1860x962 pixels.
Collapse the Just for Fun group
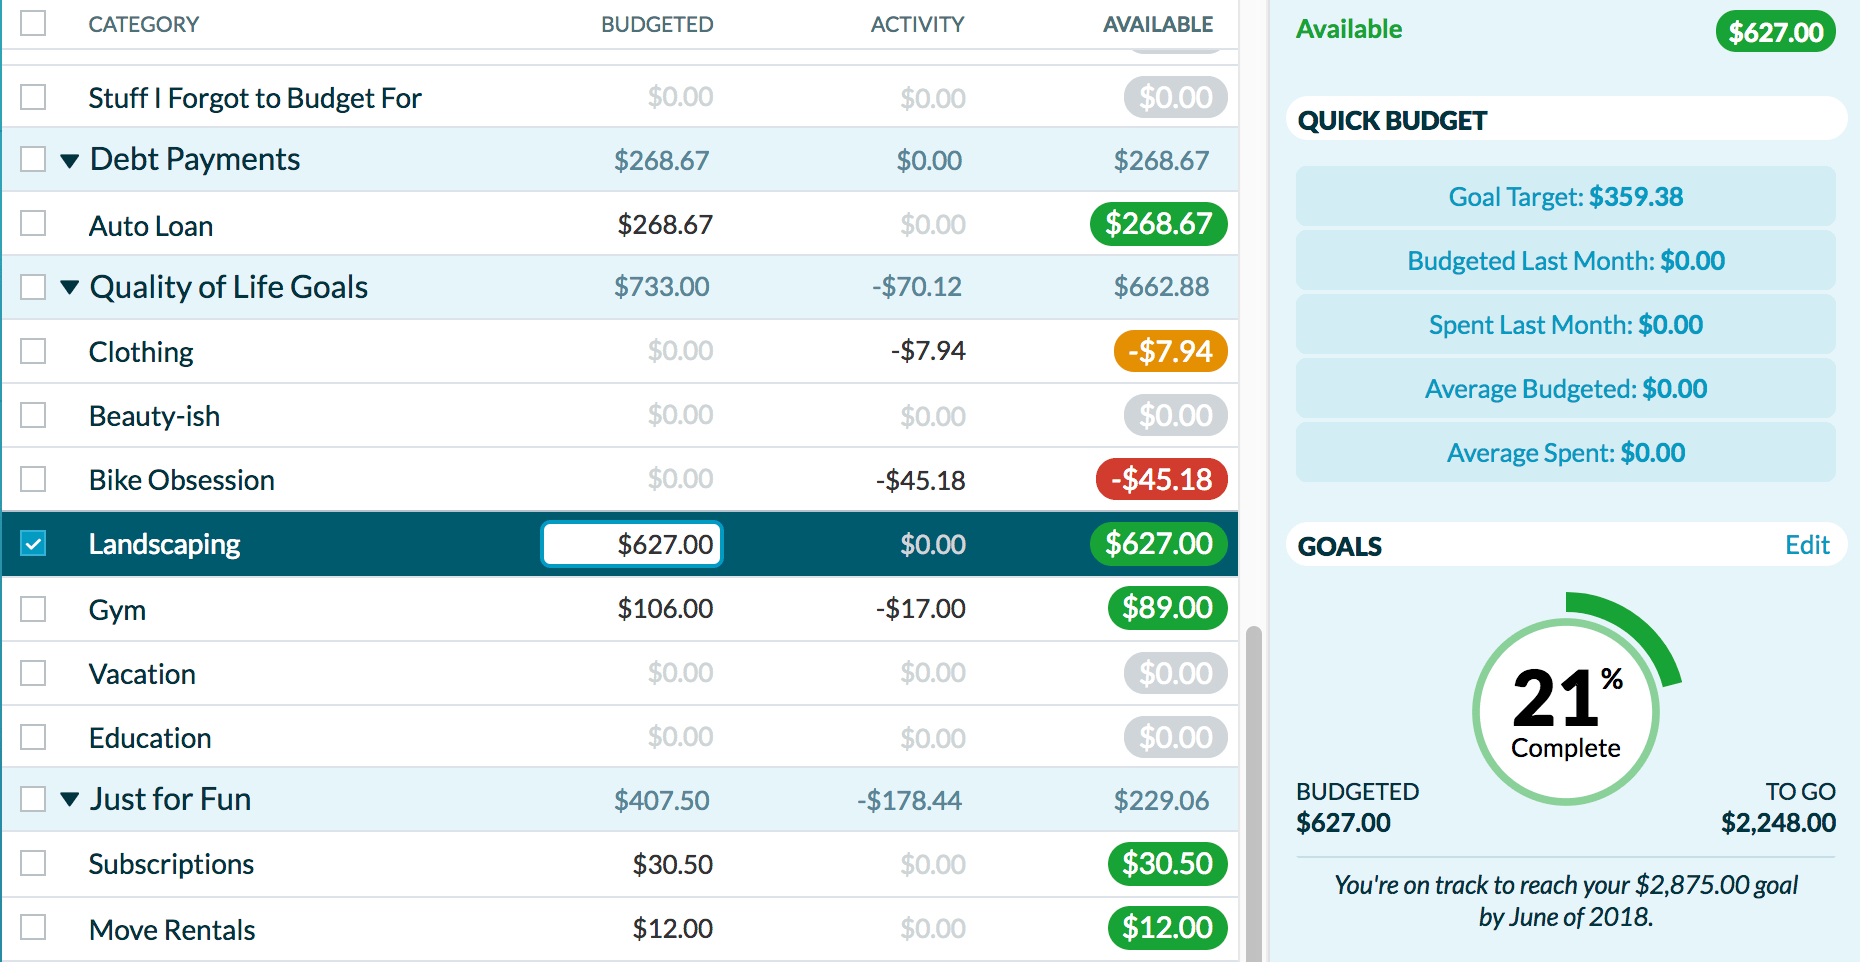pyautogui.click(x=69, y=800)
